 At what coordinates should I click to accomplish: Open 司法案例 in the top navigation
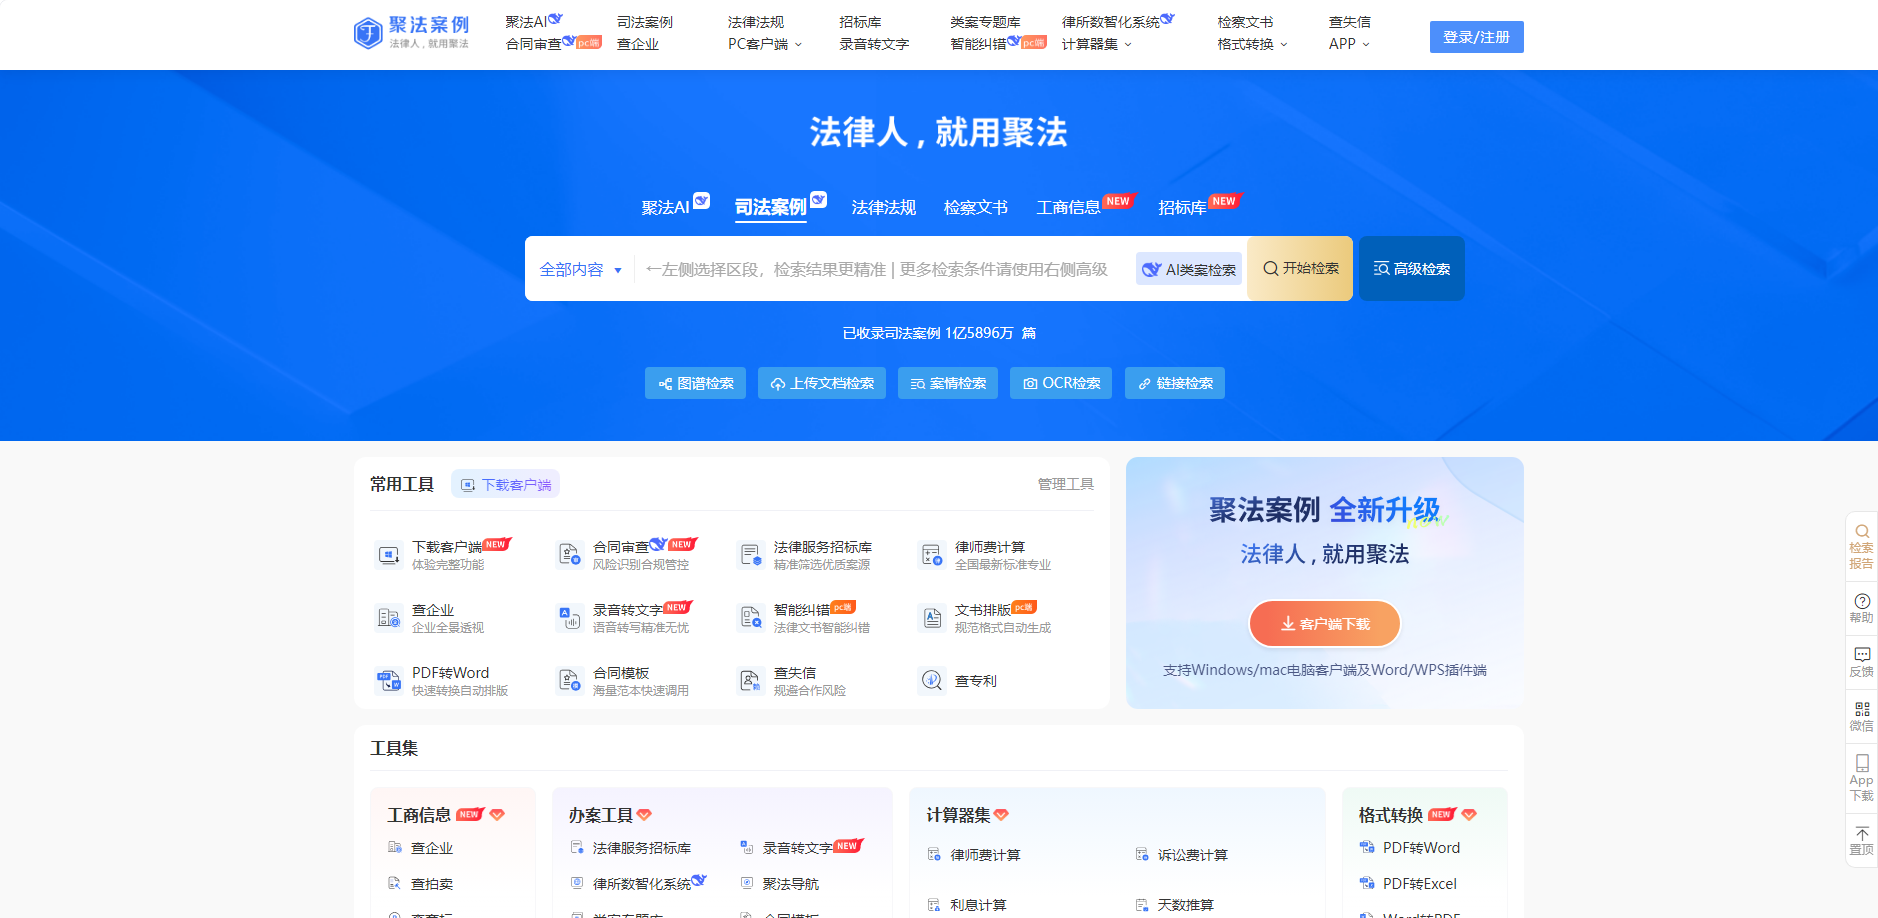click(645, 22)
